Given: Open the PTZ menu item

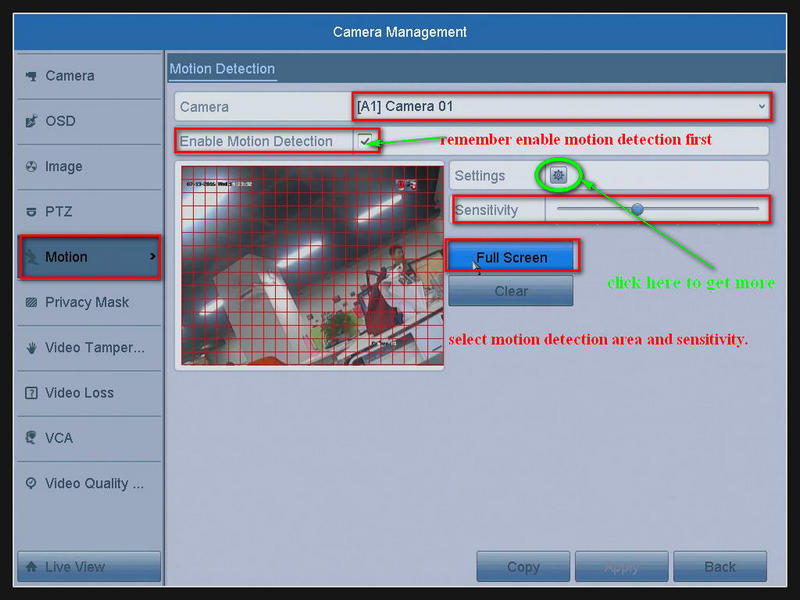Looking at the screenshot, I should point(89,212).
